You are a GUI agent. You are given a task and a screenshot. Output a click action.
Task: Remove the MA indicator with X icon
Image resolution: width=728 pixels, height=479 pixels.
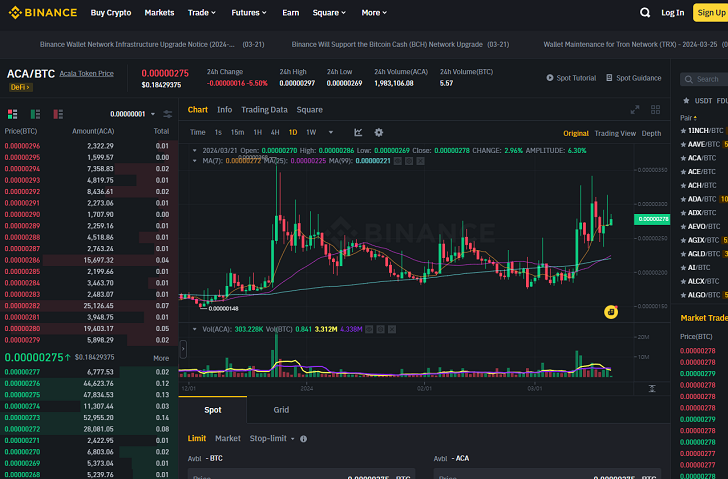(x=420, y=161)
